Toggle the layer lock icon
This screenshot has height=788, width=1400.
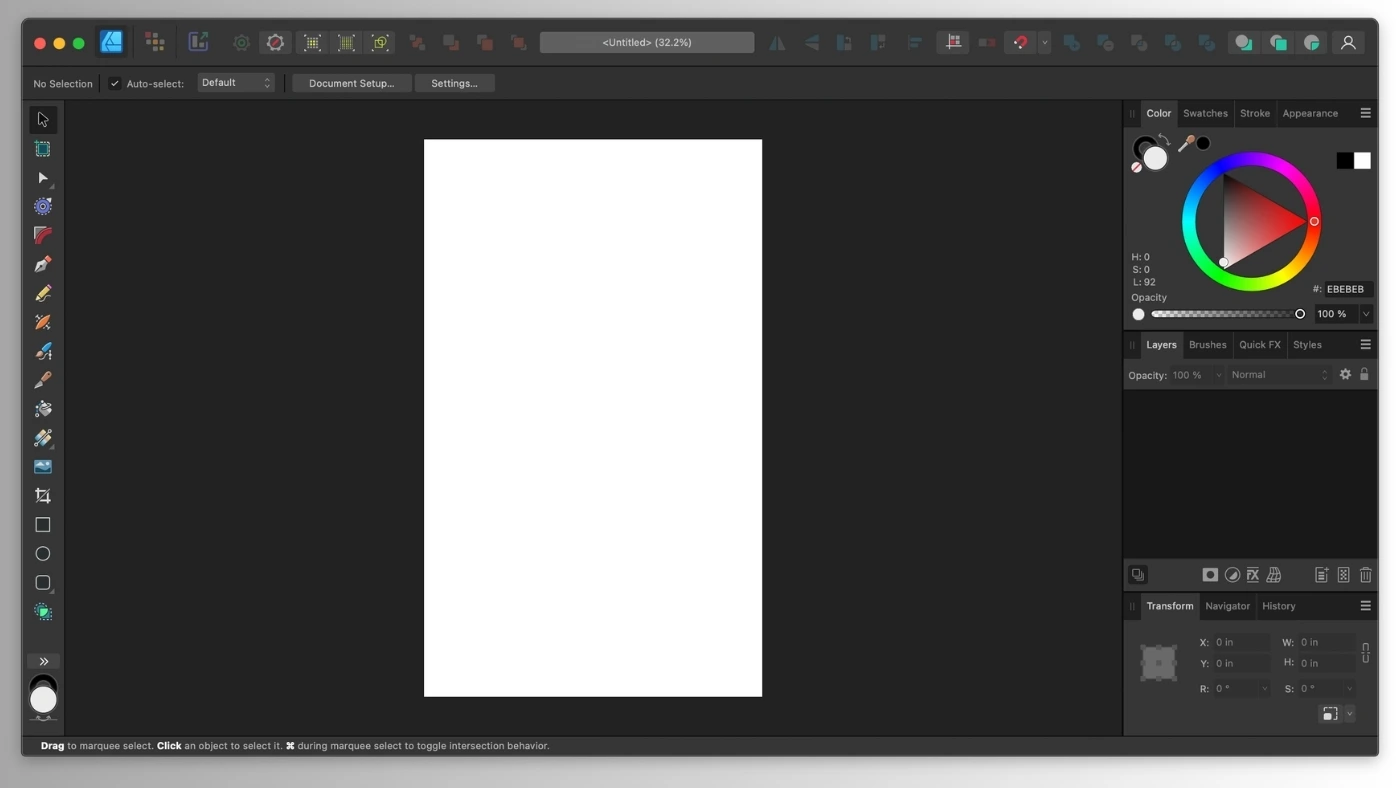(1364, 374)
